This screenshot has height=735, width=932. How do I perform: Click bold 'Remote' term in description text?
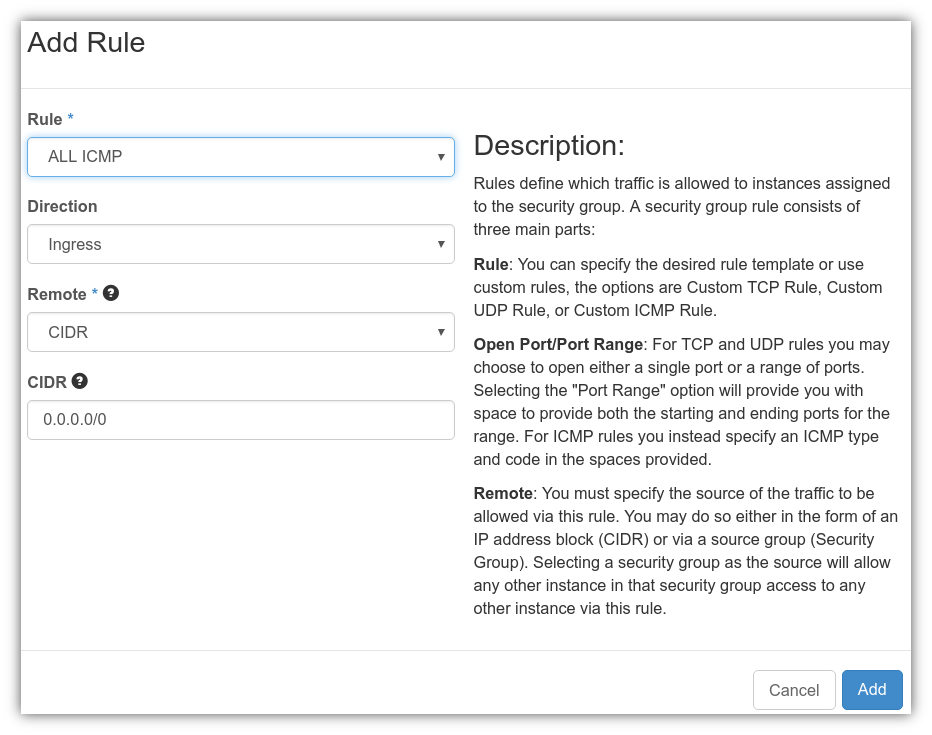tap(503, 493)
